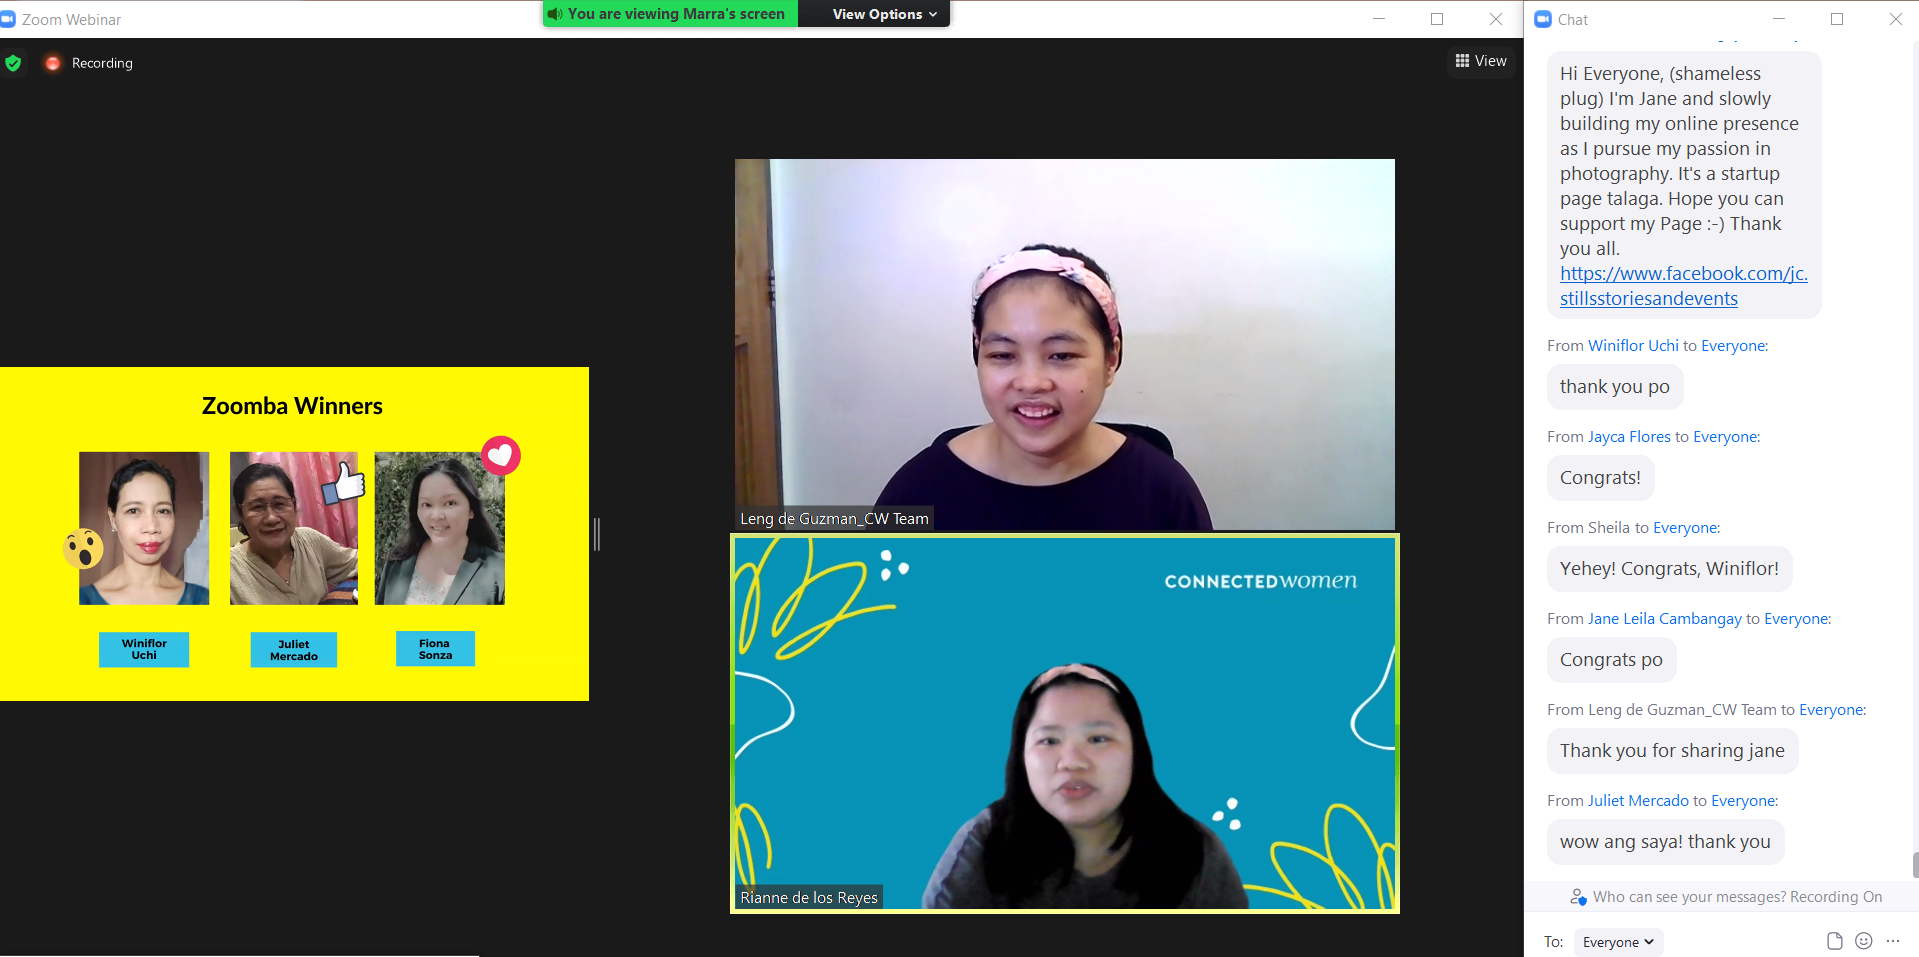Viewport: 1919px width, 957px height.
Task: Click the Rianne de los Reyes name tag
Action: tap(809, 897)
